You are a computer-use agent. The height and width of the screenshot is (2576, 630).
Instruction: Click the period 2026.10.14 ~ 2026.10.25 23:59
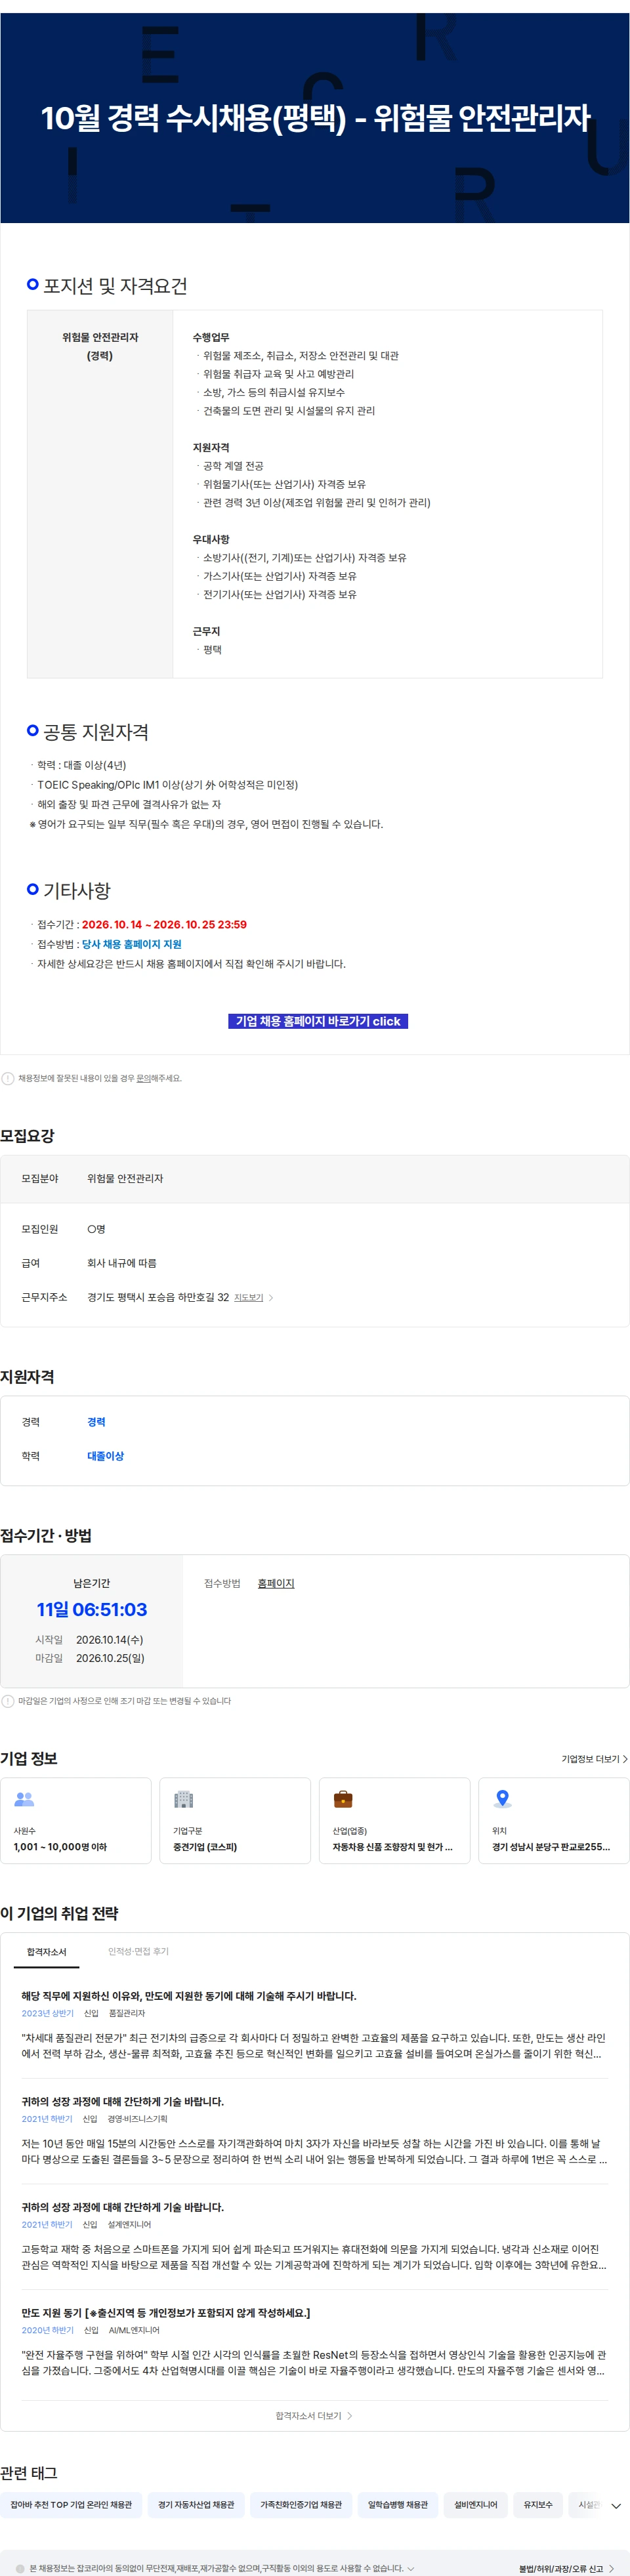pyautogui.click(x=164, y=924)
